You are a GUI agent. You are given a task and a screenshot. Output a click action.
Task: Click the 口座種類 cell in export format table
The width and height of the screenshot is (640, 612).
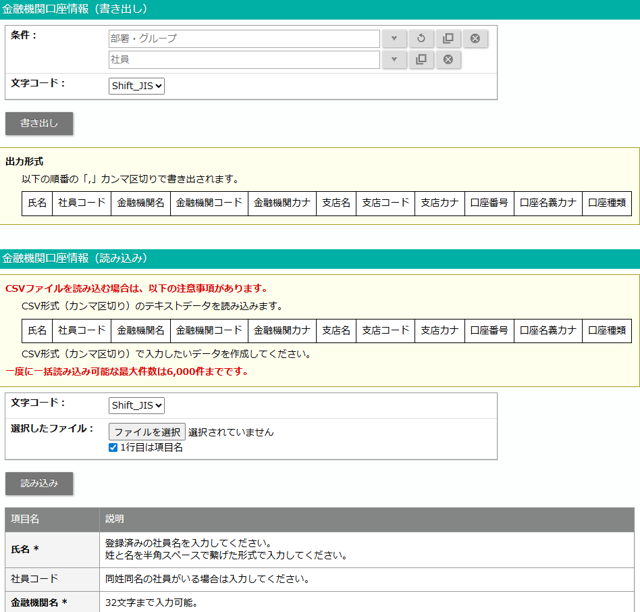click(607, 203)
